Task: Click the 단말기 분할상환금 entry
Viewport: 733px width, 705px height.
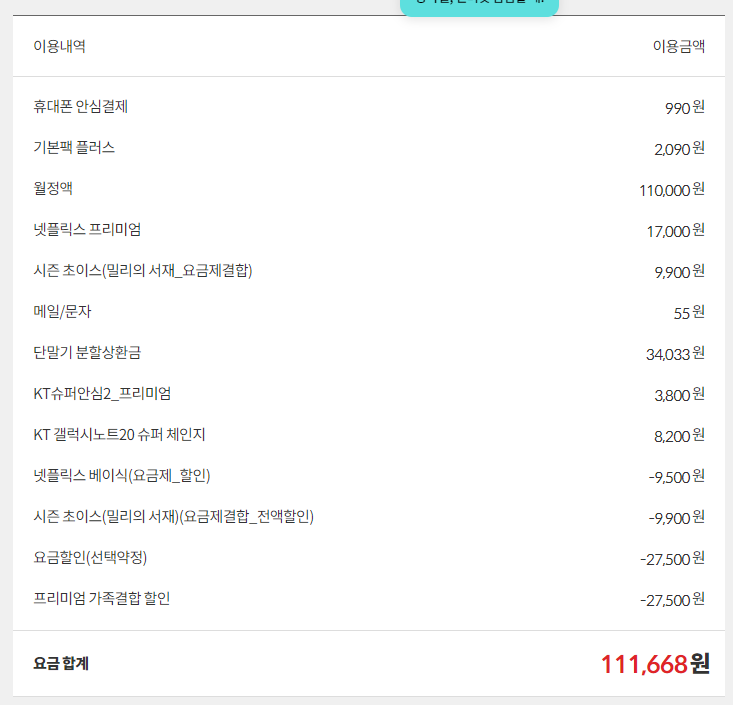Action: coord(94,353)
